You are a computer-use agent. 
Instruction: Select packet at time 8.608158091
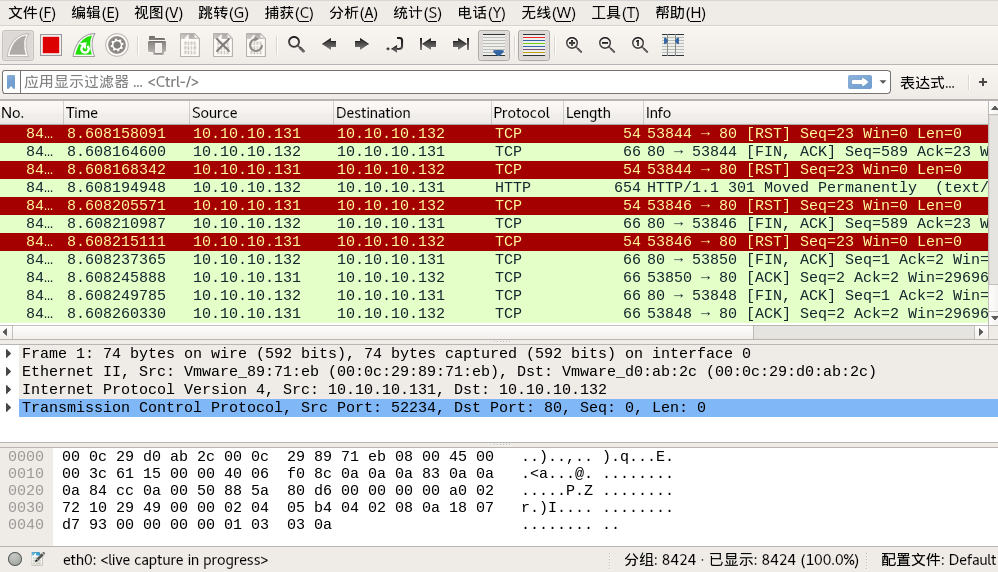click(x=494, y=133)
